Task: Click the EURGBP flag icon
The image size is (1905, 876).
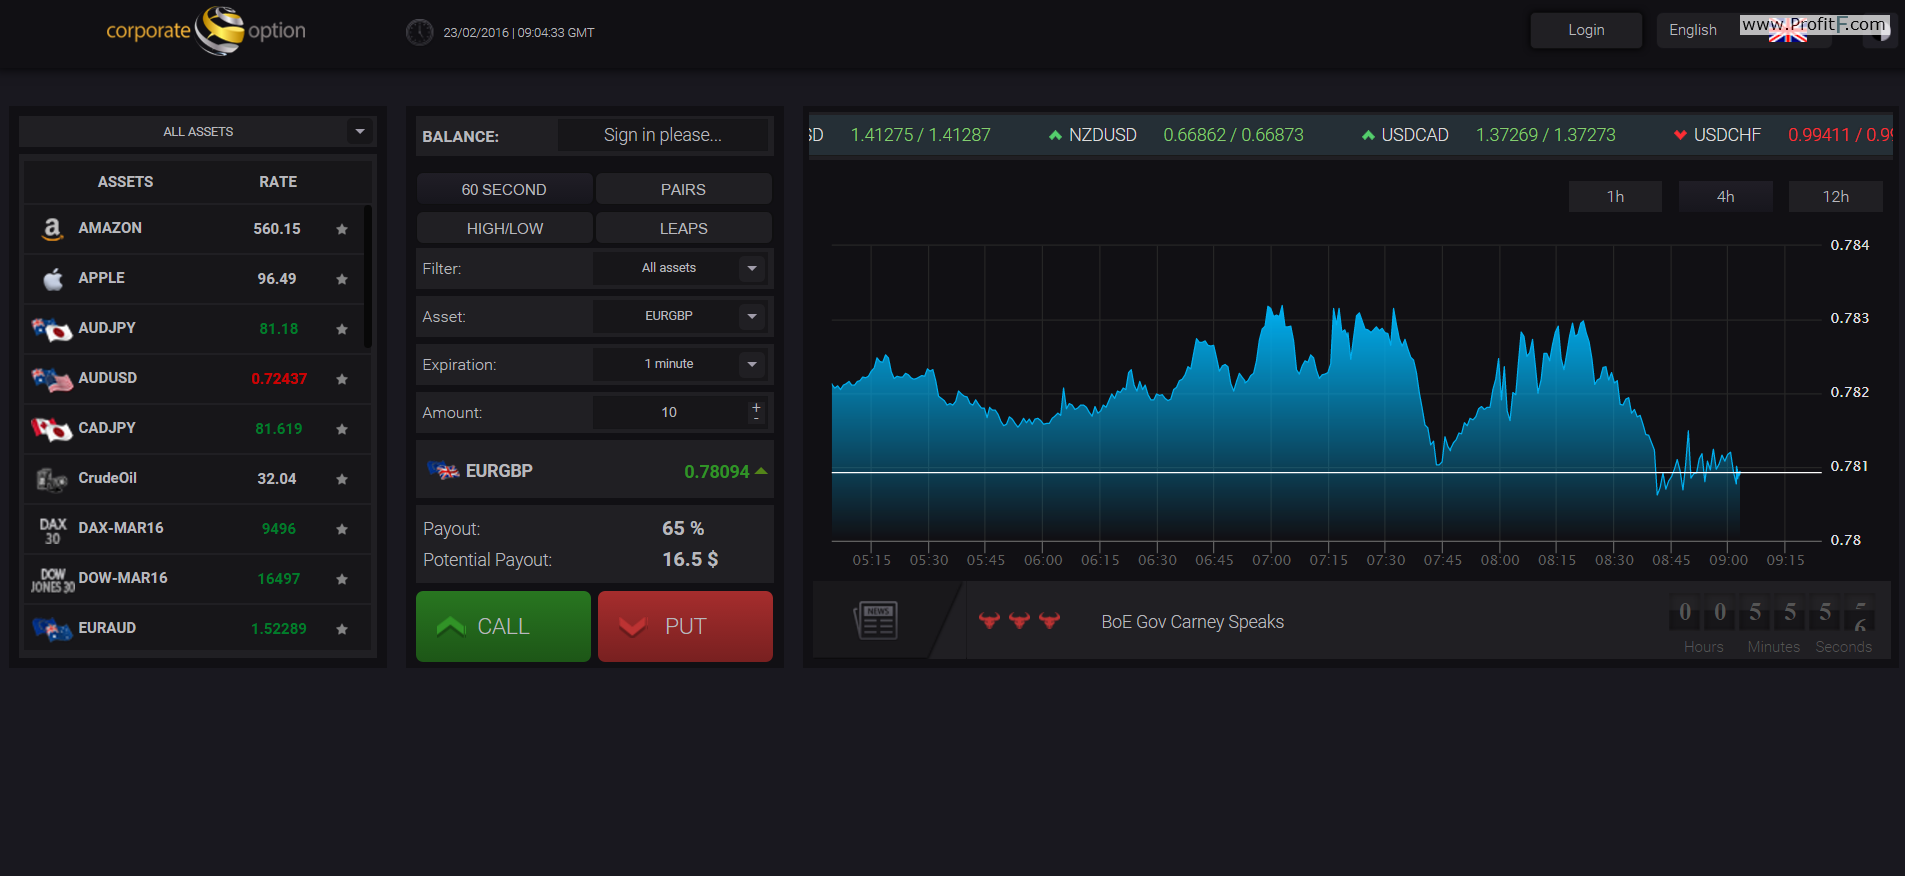Action: coord(443,470)
